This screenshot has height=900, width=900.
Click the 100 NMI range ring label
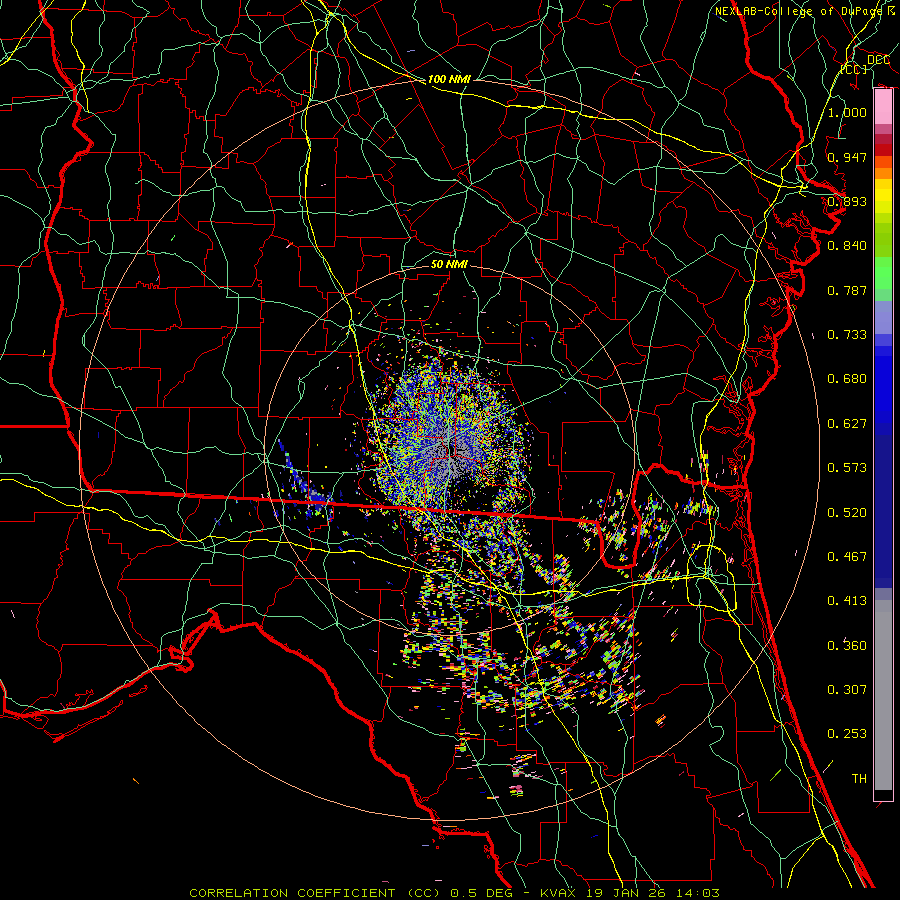[449, 79]
